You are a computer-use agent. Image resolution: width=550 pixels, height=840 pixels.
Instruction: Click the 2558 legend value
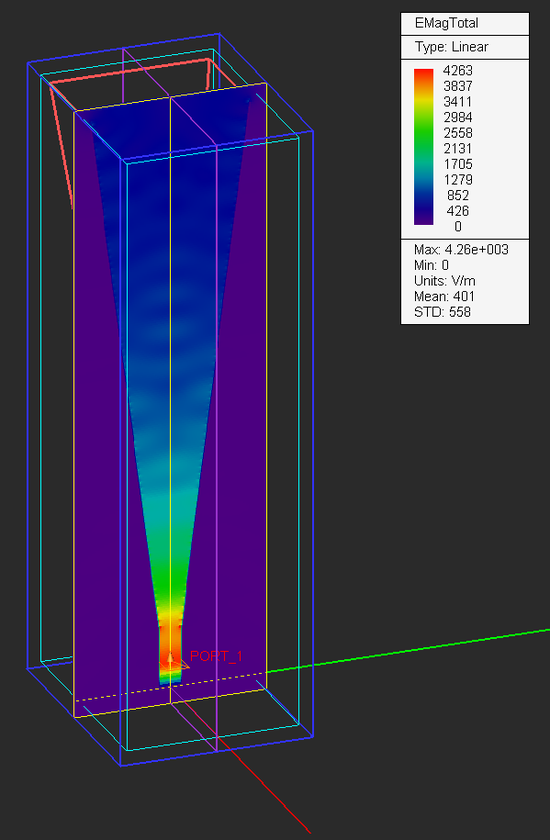click(458, 132)
